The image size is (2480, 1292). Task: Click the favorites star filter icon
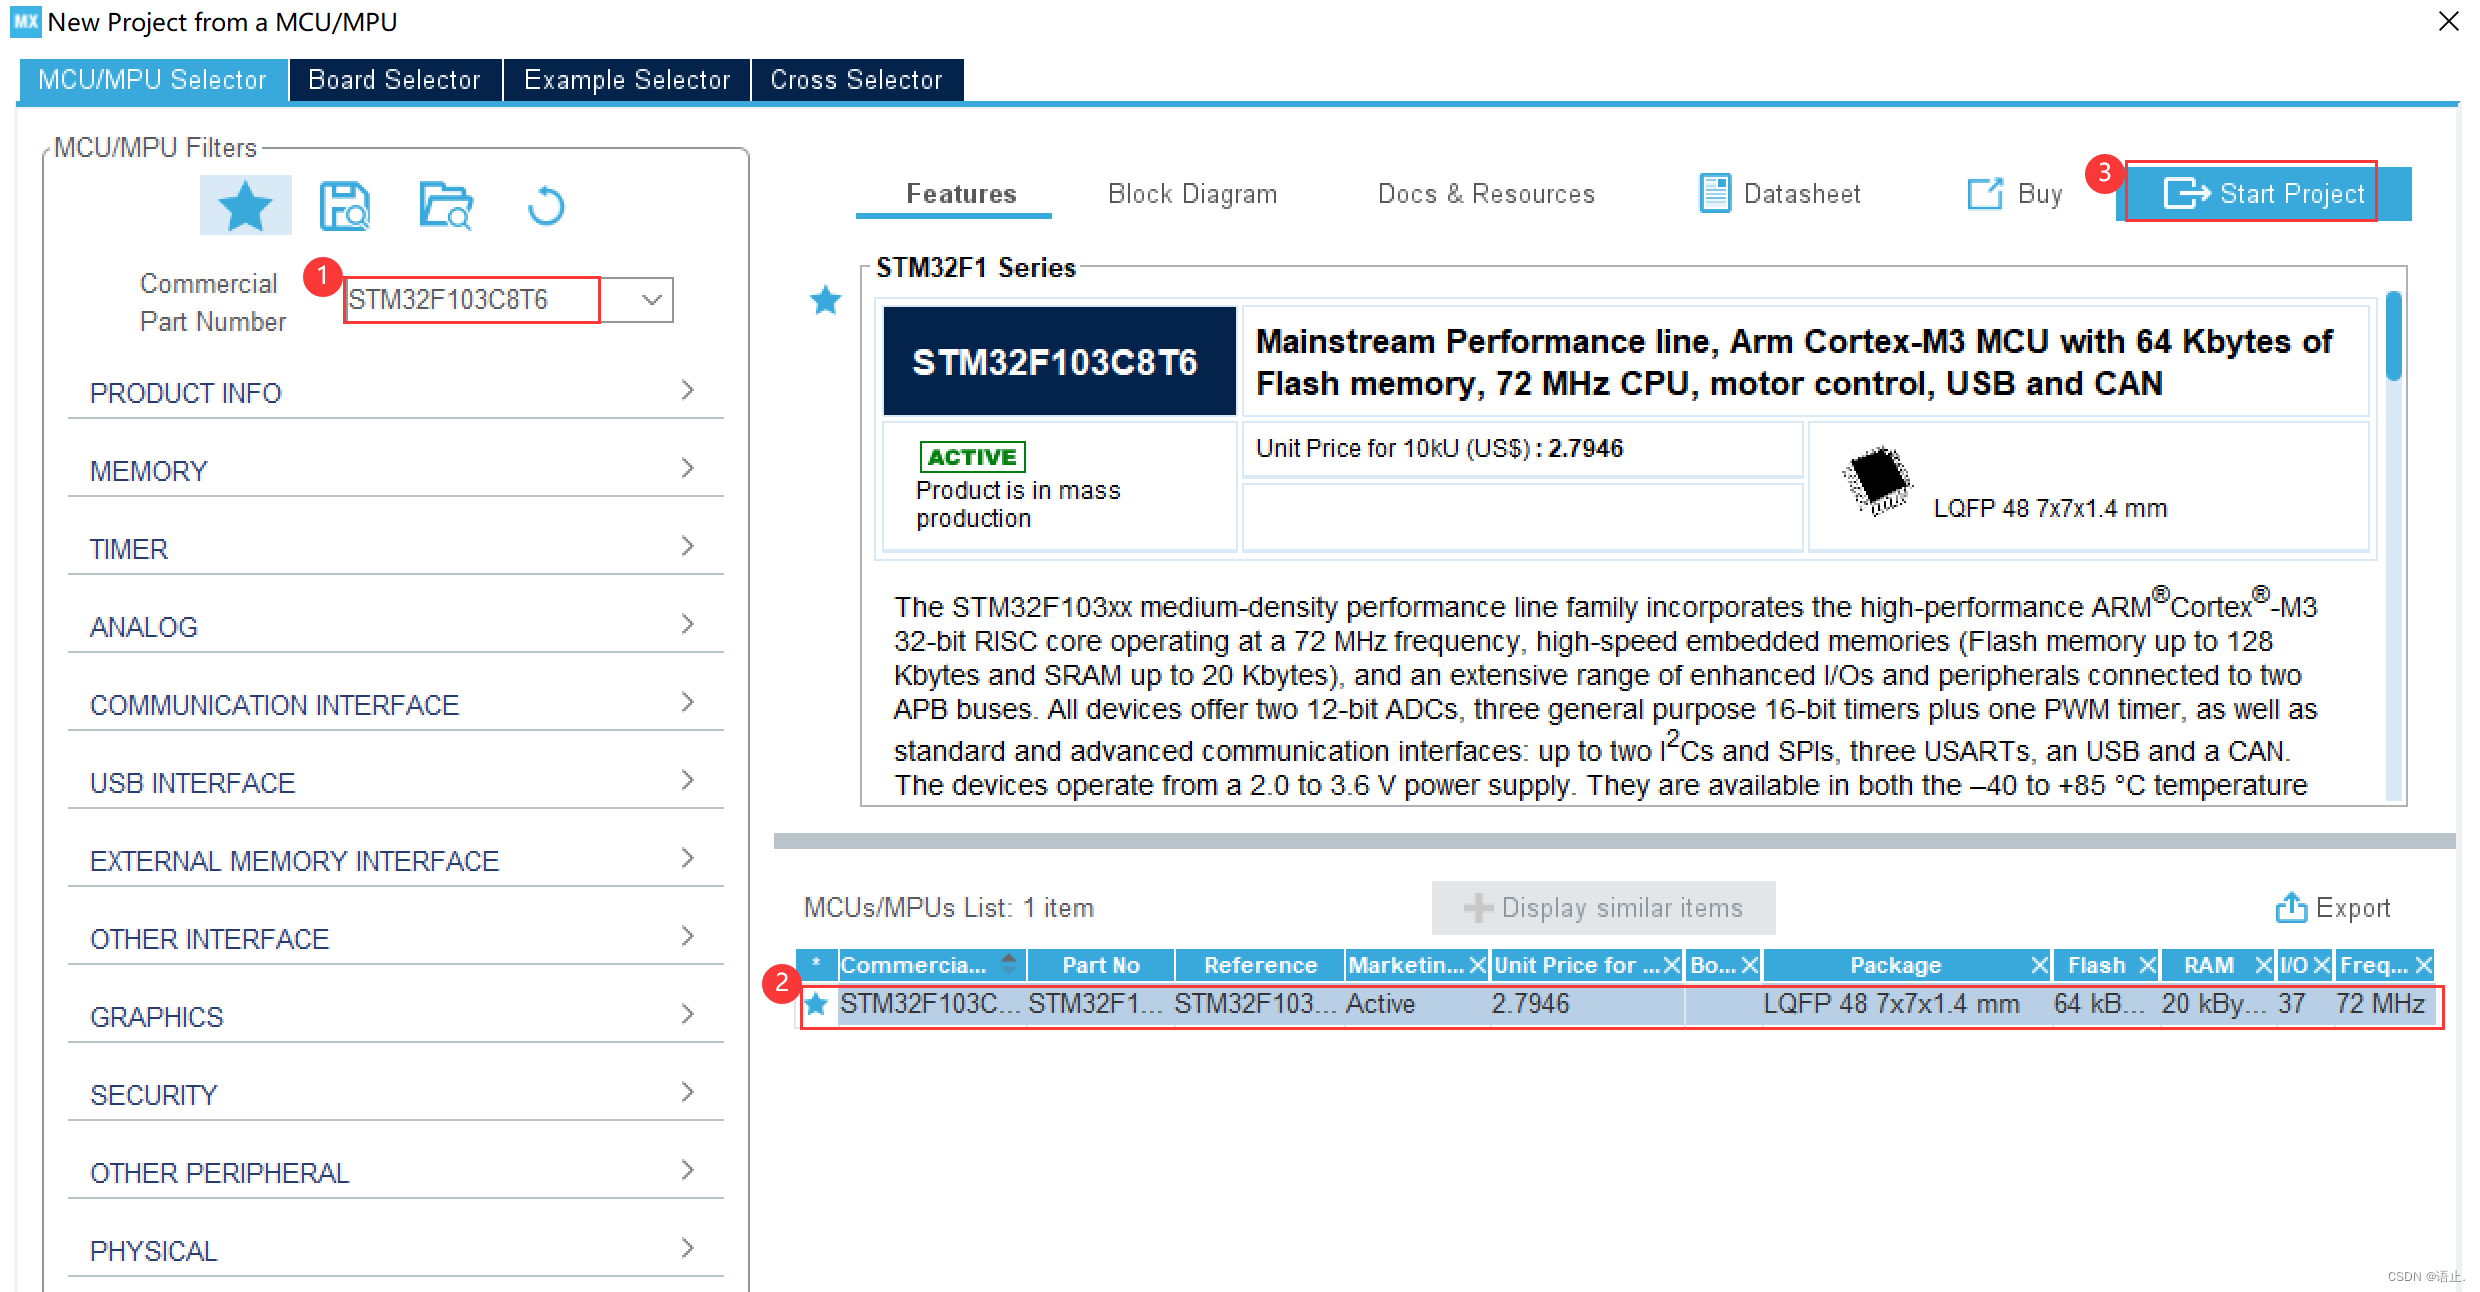tap(245, 206)
